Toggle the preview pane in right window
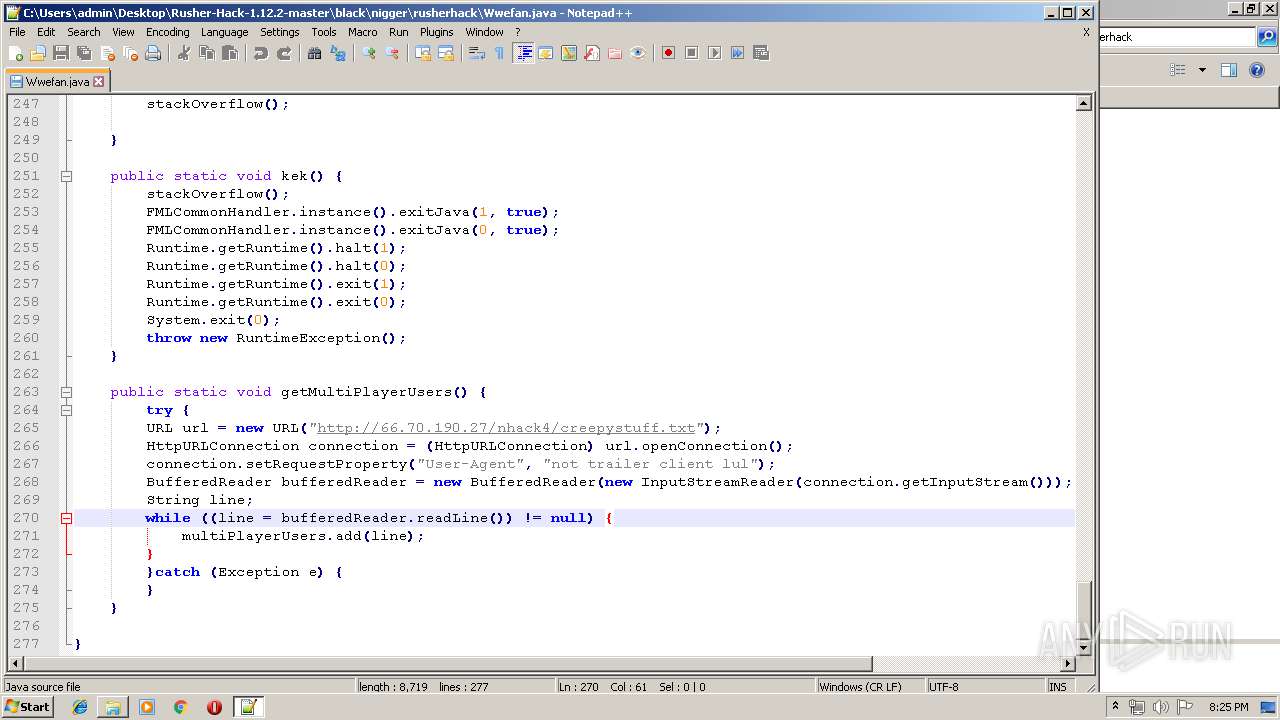Viewport: 1280px width, 720px height. pos(1229,70)
